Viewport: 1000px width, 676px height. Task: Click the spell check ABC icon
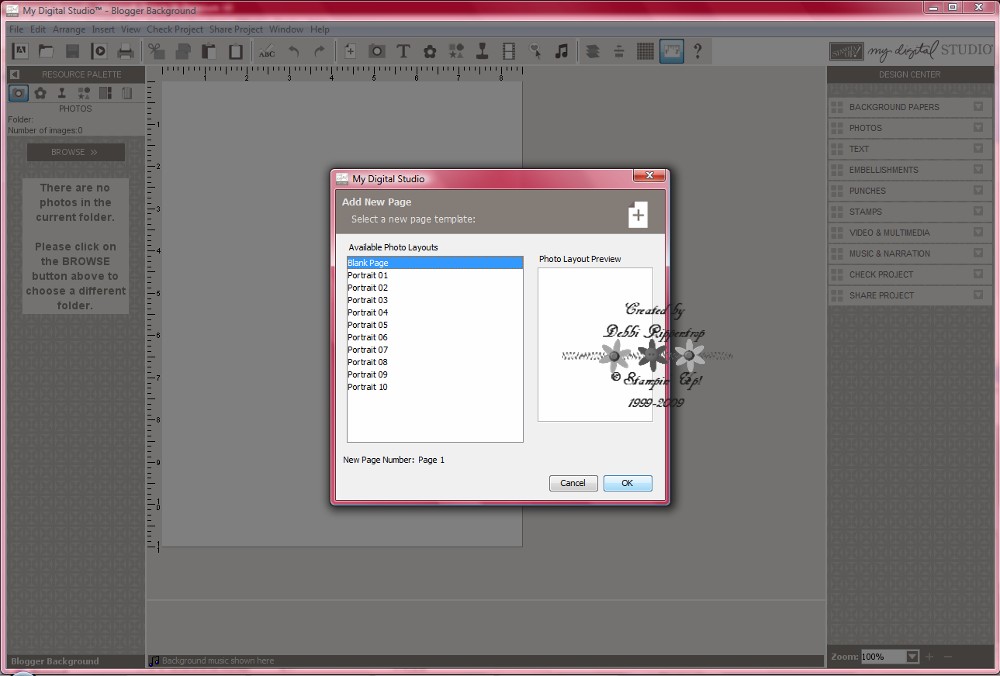267,52
